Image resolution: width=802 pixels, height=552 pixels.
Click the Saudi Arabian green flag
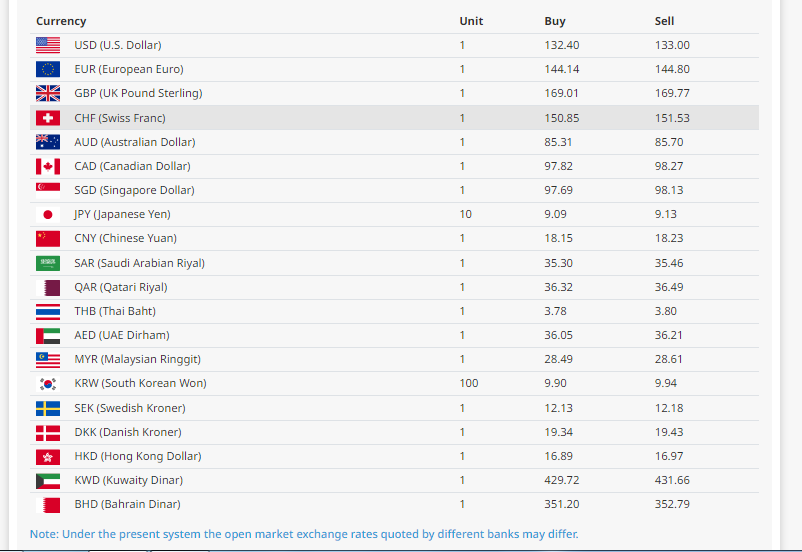[x=48, y=263]
